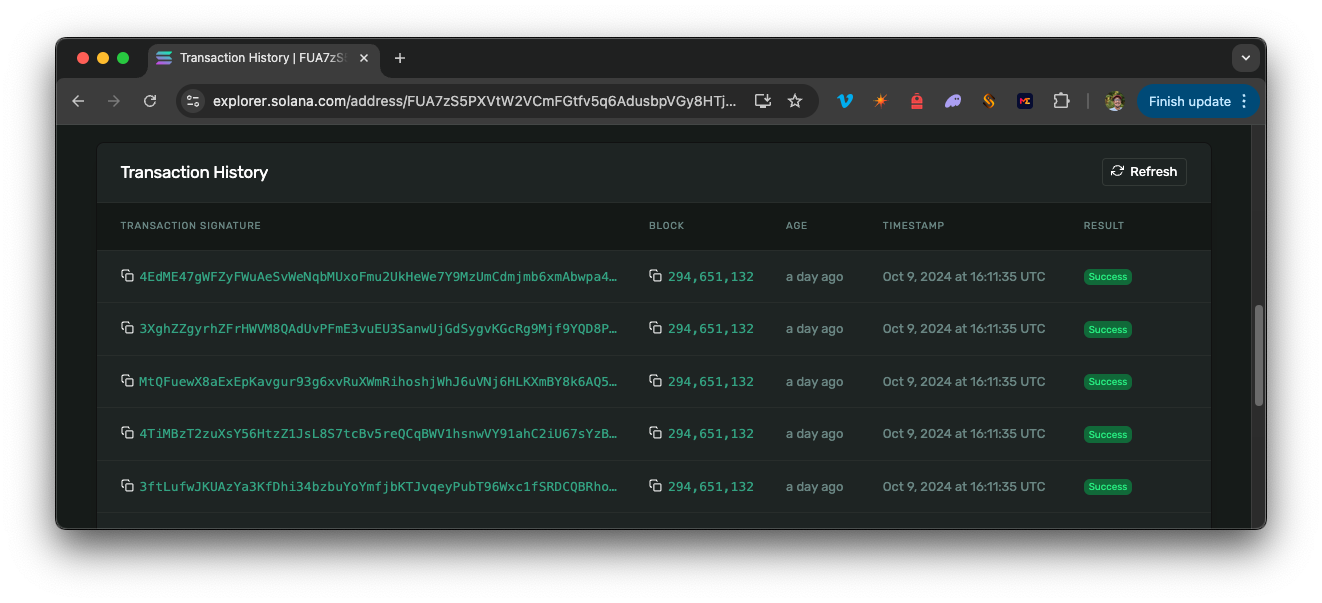Copy signature starting with 3XghZZgyrhZFr
This screenshot has height=603, width=1322.
[127, 328]
